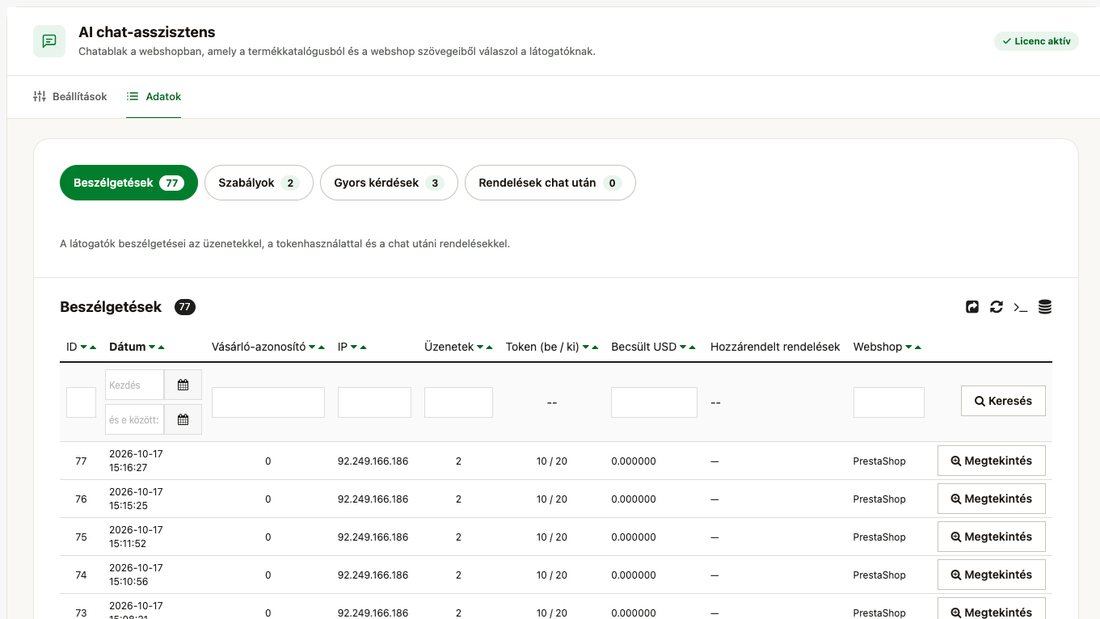Viewport: 1100px width, 619px height.
Task: Switch to the Adatok tab
Action: pos(154,96)
